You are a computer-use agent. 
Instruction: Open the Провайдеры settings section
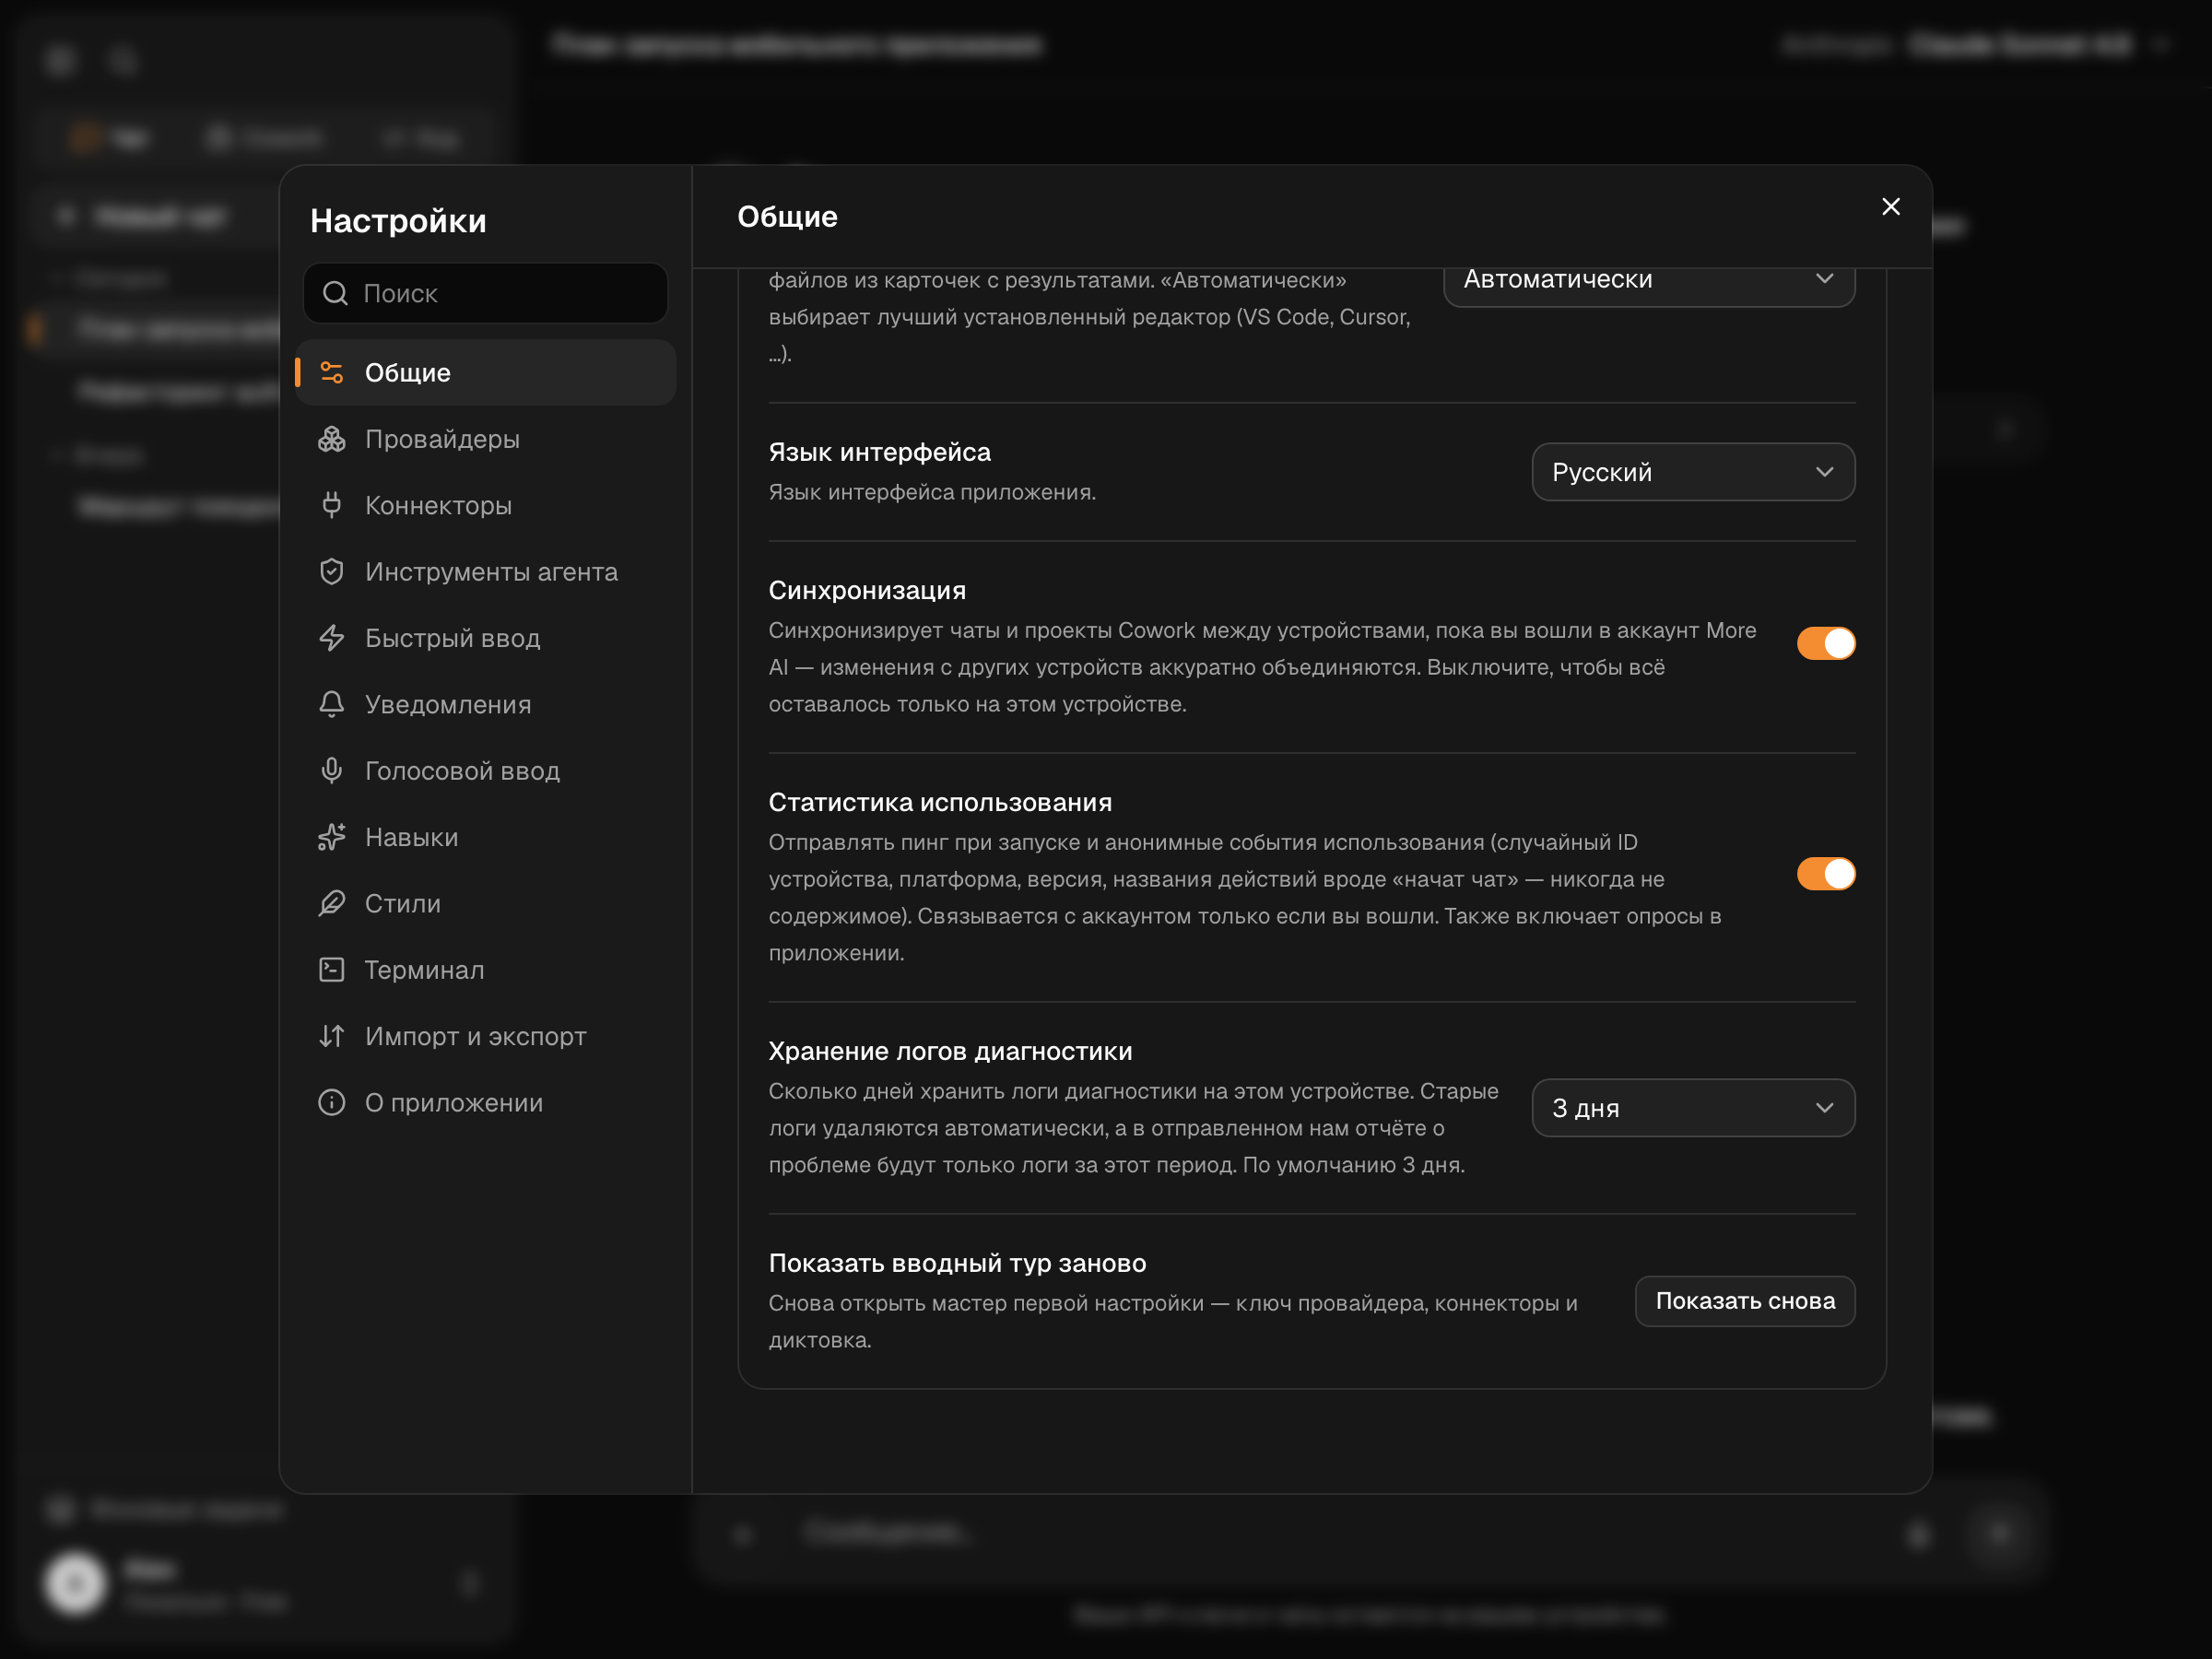[x=485, y=439]
